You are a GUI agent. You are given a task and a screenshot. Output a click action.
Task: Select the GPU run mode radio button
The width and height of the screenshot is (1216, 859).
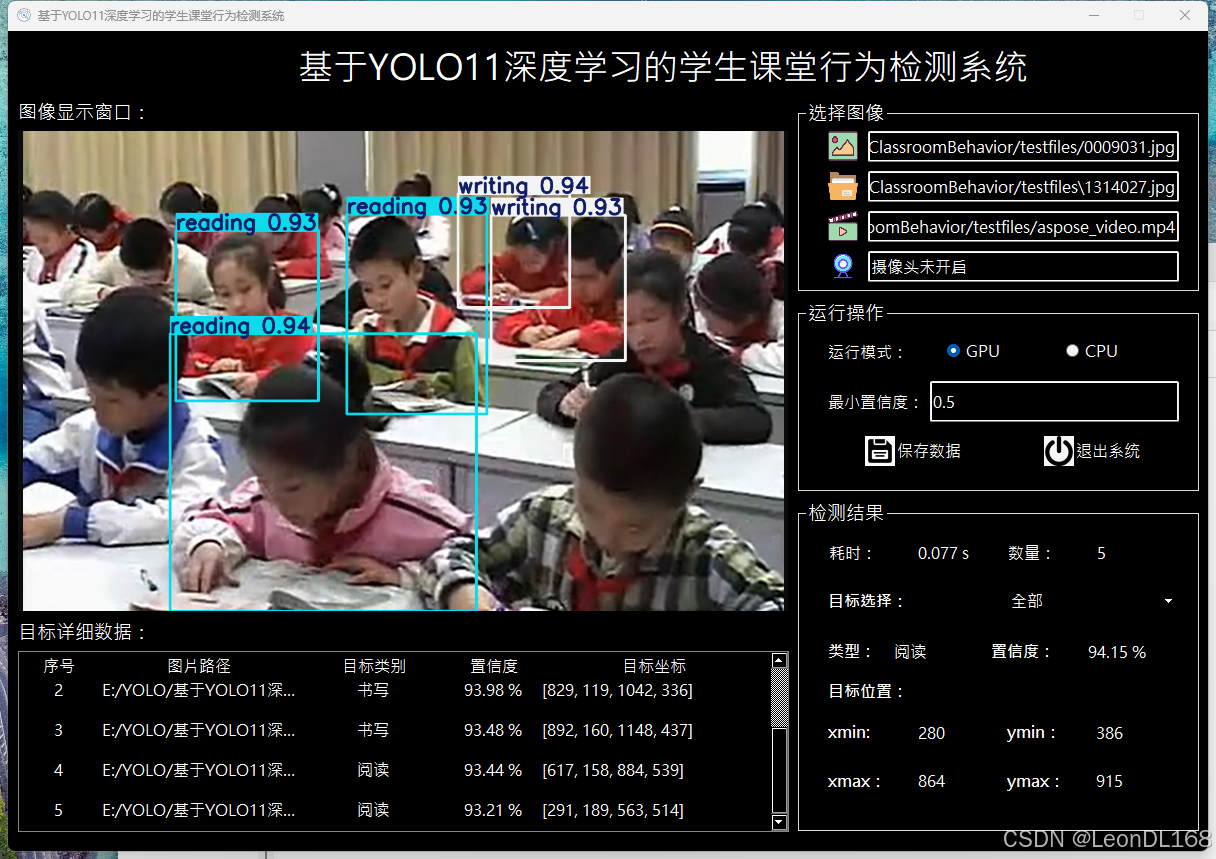(x=953, y=350)
